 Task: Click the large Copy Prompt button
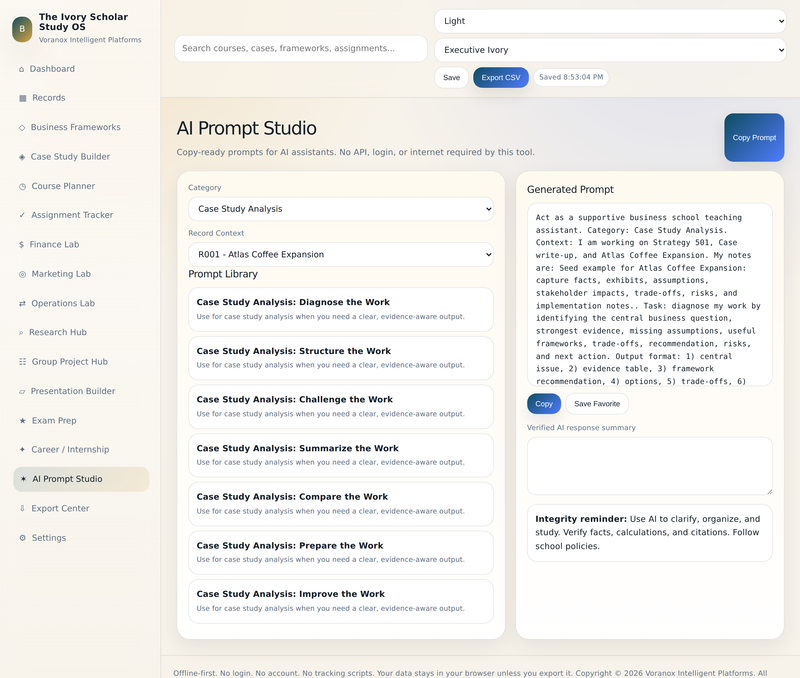[754, 137]
